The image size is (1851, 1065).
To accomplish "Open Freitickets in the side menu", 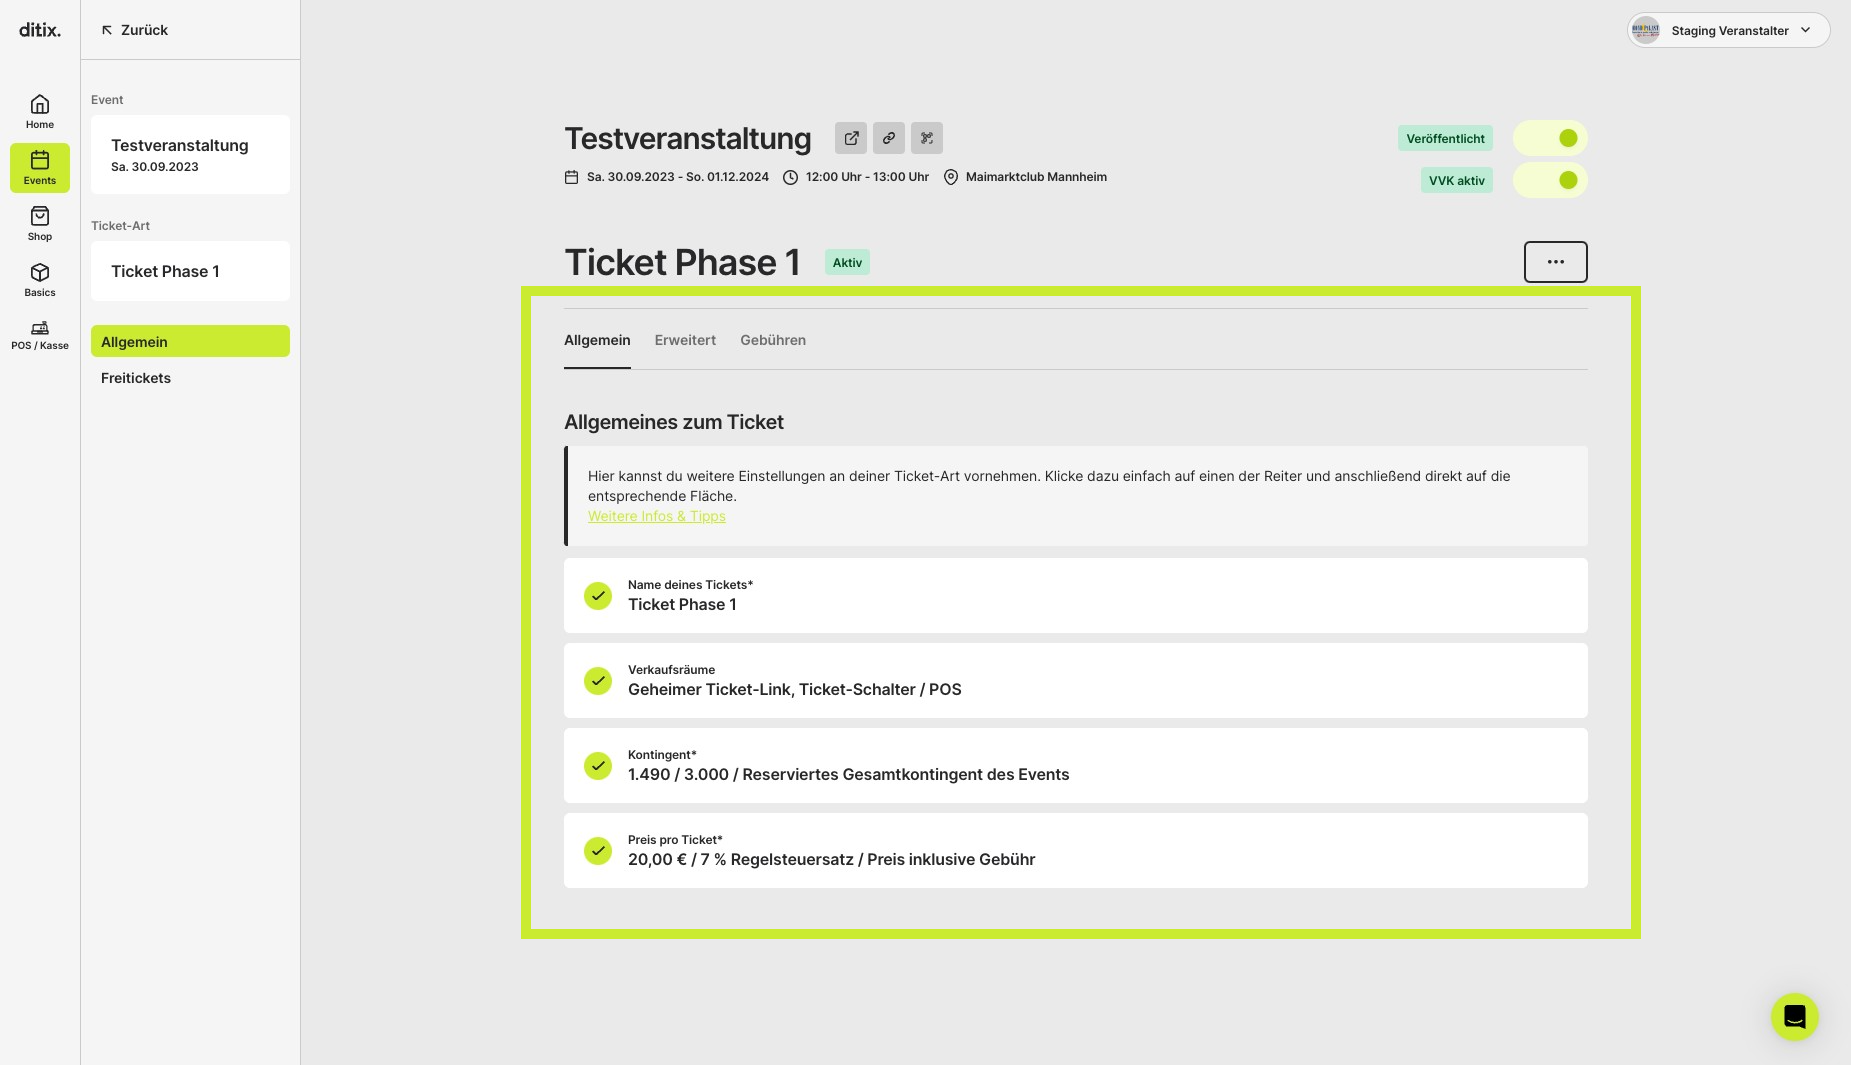I will pos(136,378).
